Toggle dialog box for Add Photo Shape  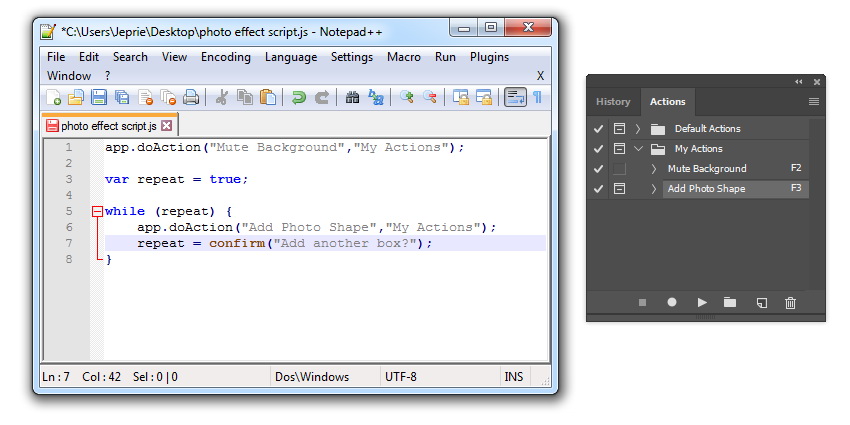pyautogui.click(x=619, y=189)
